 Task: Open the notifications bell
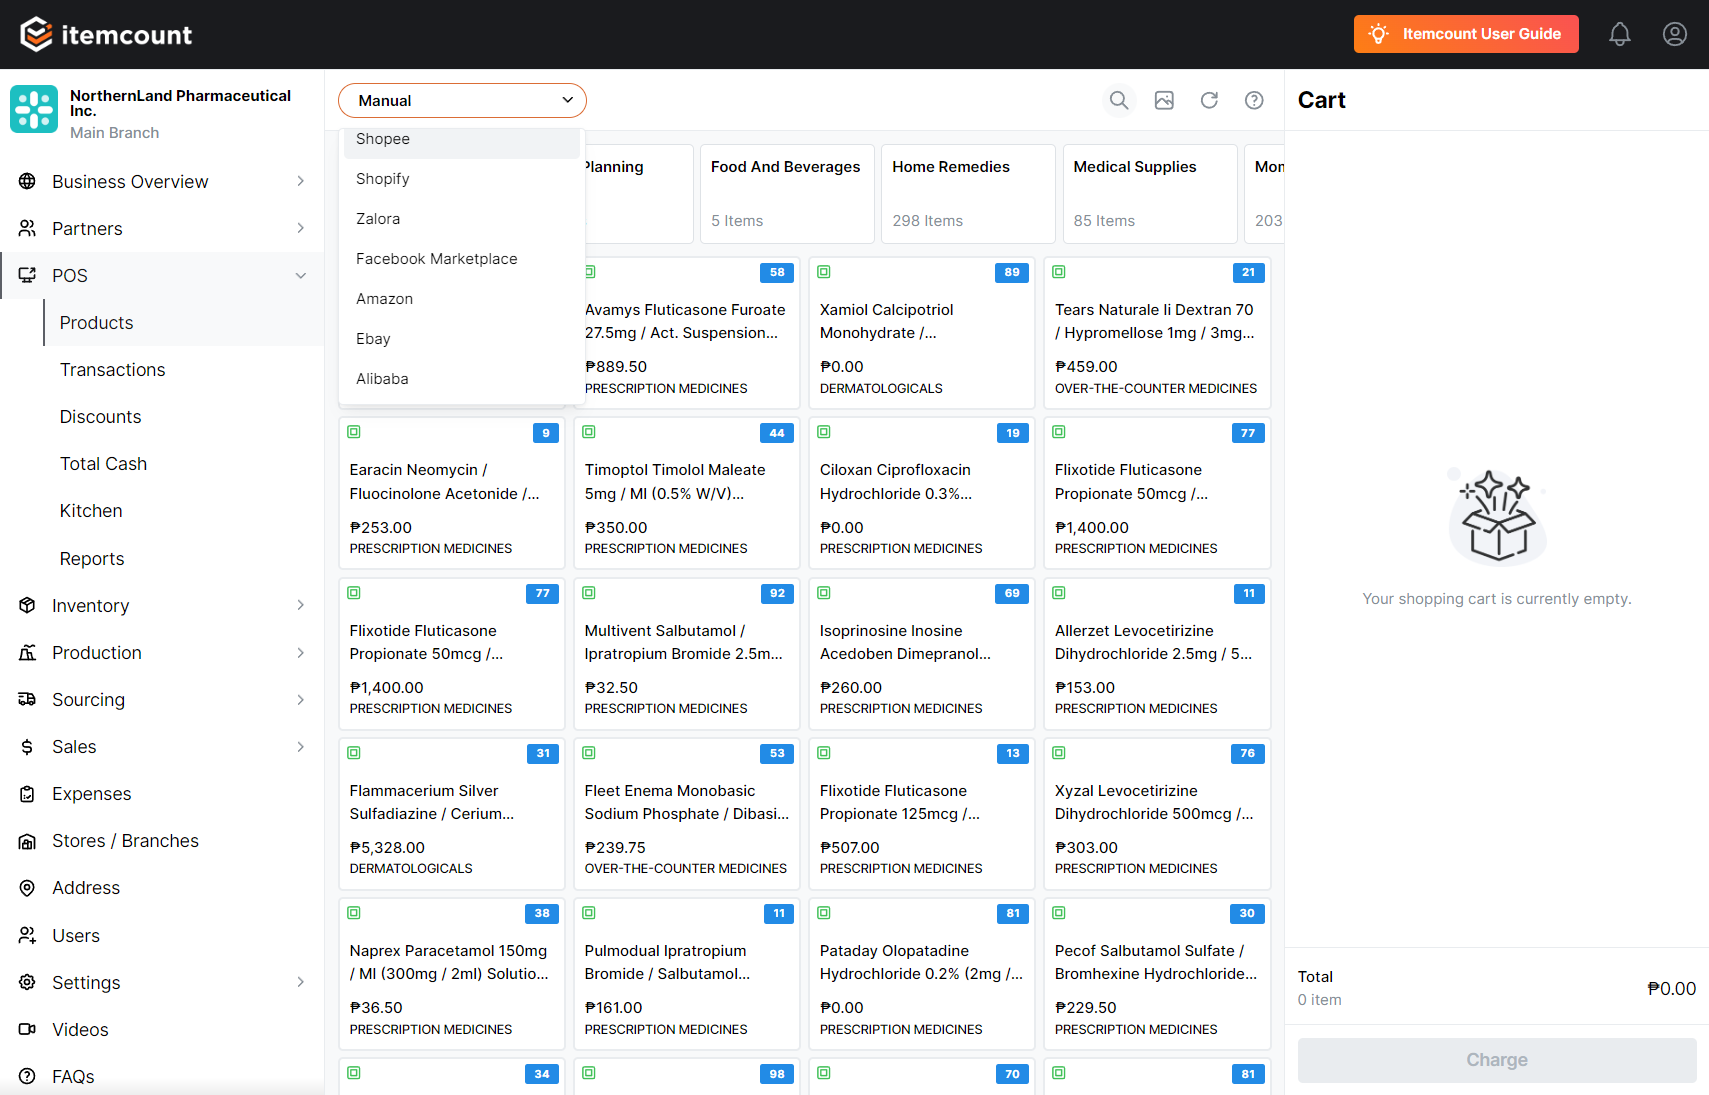(1620, 34)
